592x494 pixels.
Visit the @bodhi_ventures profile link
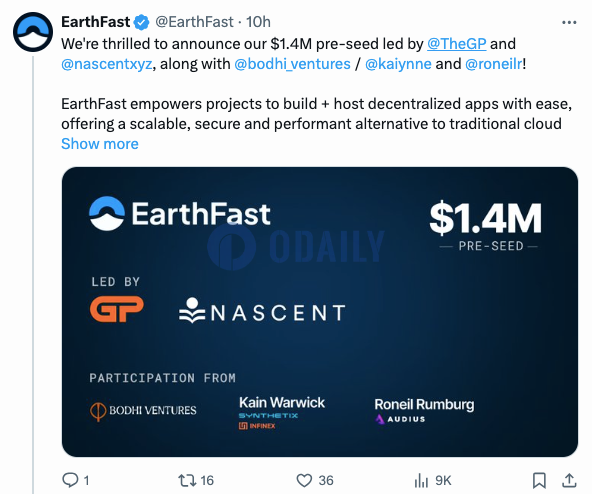pos(292,64)
